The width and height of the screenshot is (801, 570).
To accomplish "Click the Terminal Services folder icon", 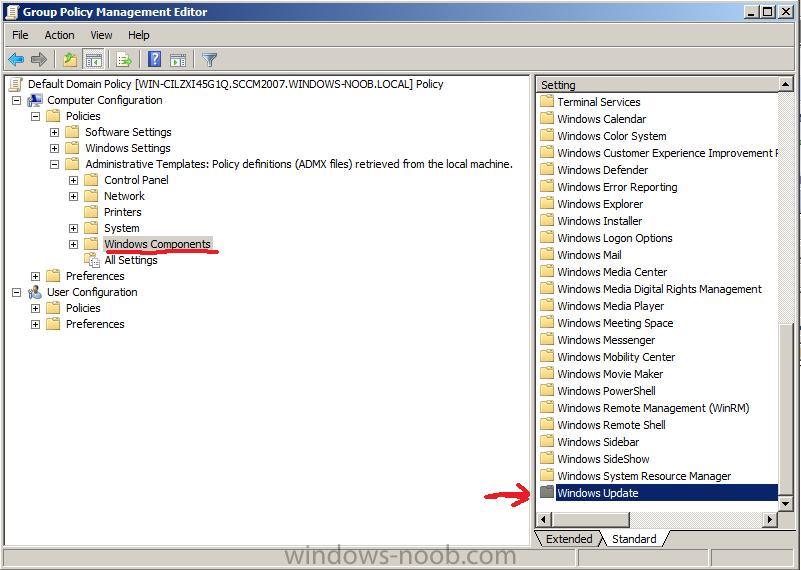I will pyautogui.click(x=547, y=102).
